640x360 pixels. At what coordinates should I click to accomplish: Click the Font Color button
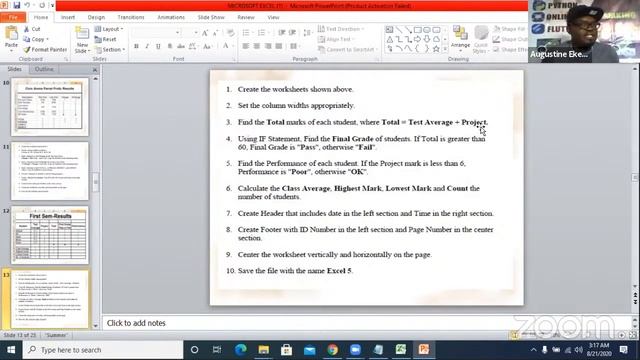pos(226,46)
